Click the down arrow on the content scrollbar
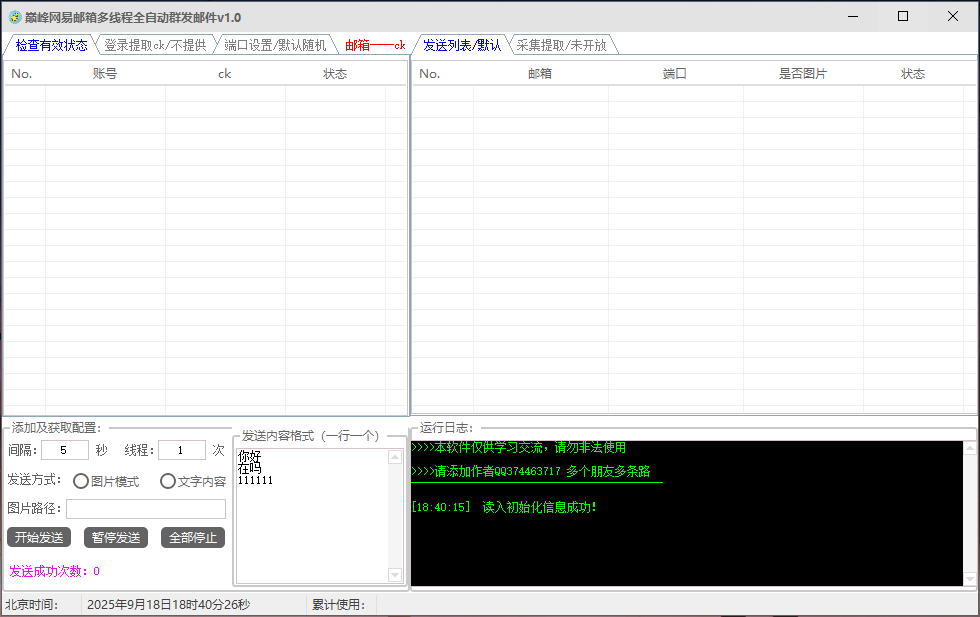Screen dimensions: 980x617 (393, 575)
